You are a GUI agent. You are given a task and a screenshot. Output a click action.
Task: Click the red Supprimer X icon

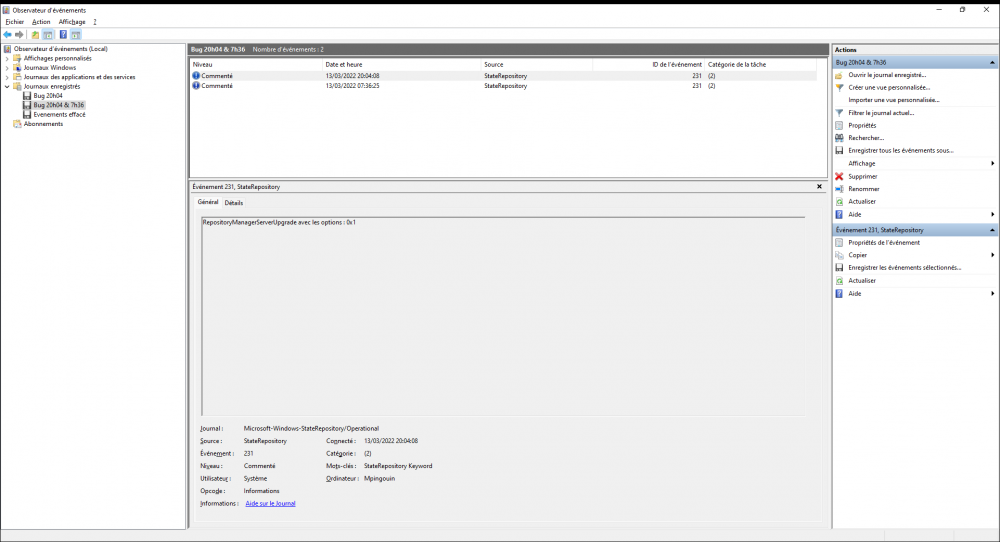[x=839, y=176]
